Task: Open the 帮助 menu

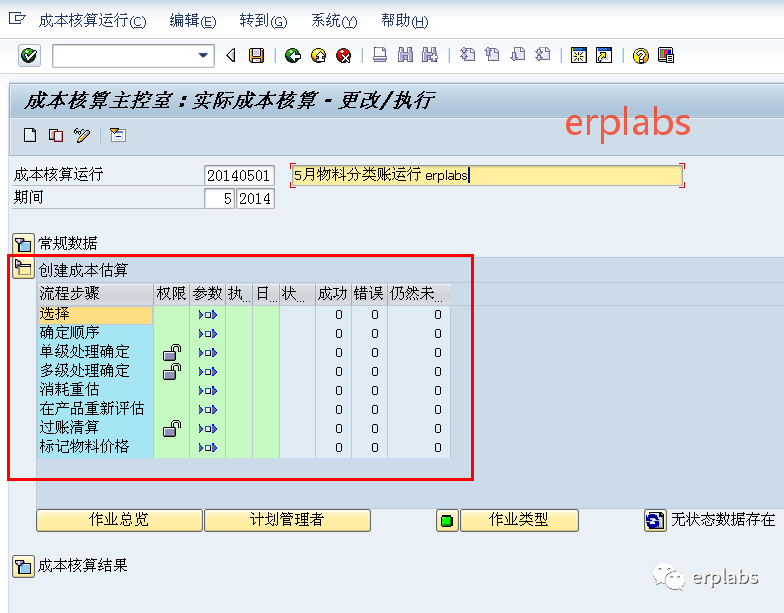Action: pos(405,21)
